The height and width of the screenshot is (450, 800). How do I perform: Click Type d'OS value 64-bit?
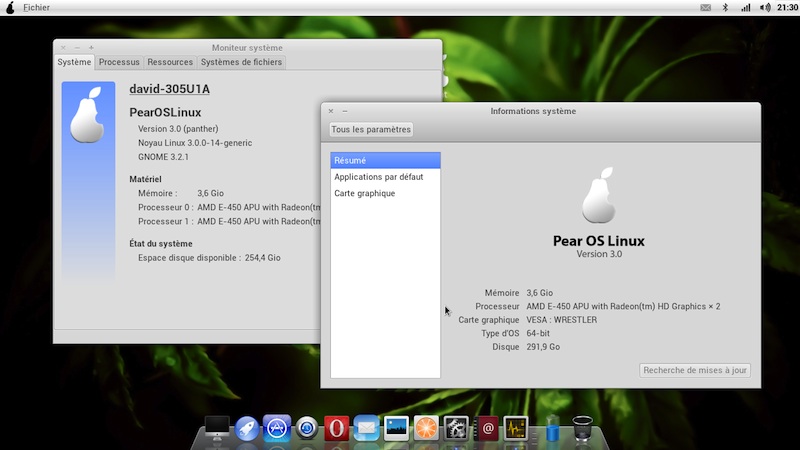pyautogui.click(x=538, y=334)
